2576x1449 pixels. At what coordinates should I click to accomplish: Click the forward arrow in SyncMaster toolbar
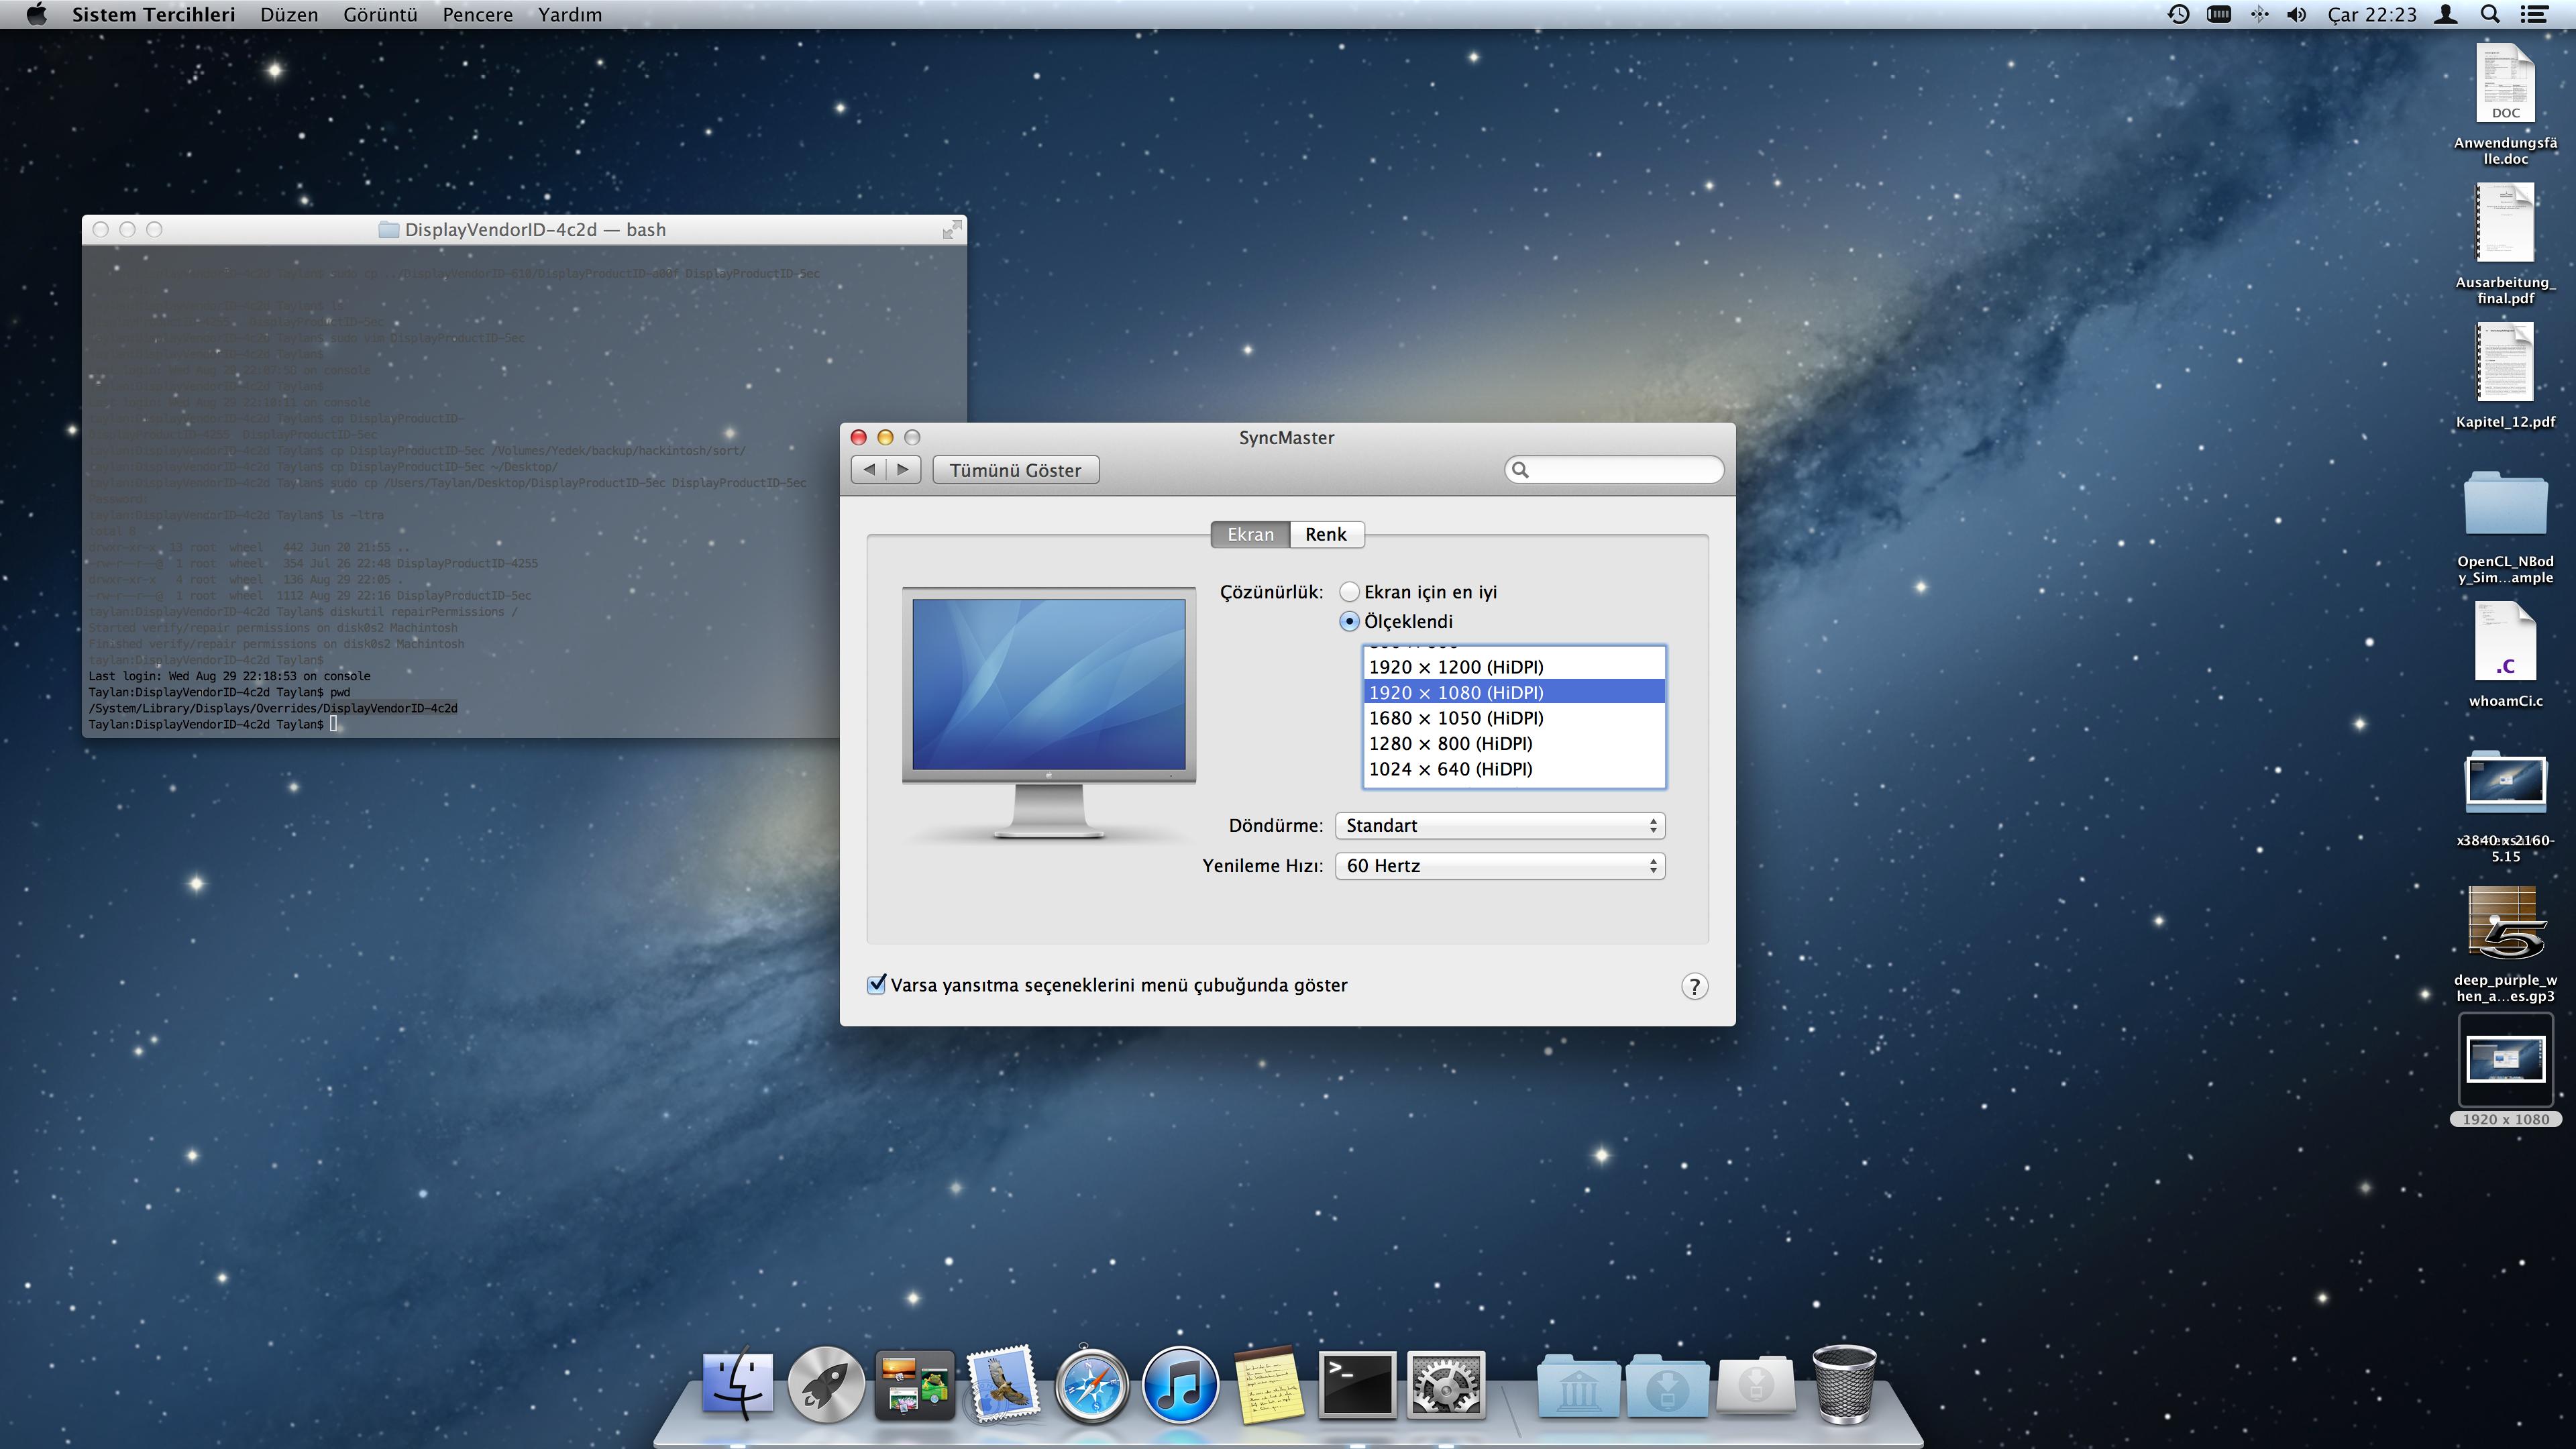click(x=904, y=469)
